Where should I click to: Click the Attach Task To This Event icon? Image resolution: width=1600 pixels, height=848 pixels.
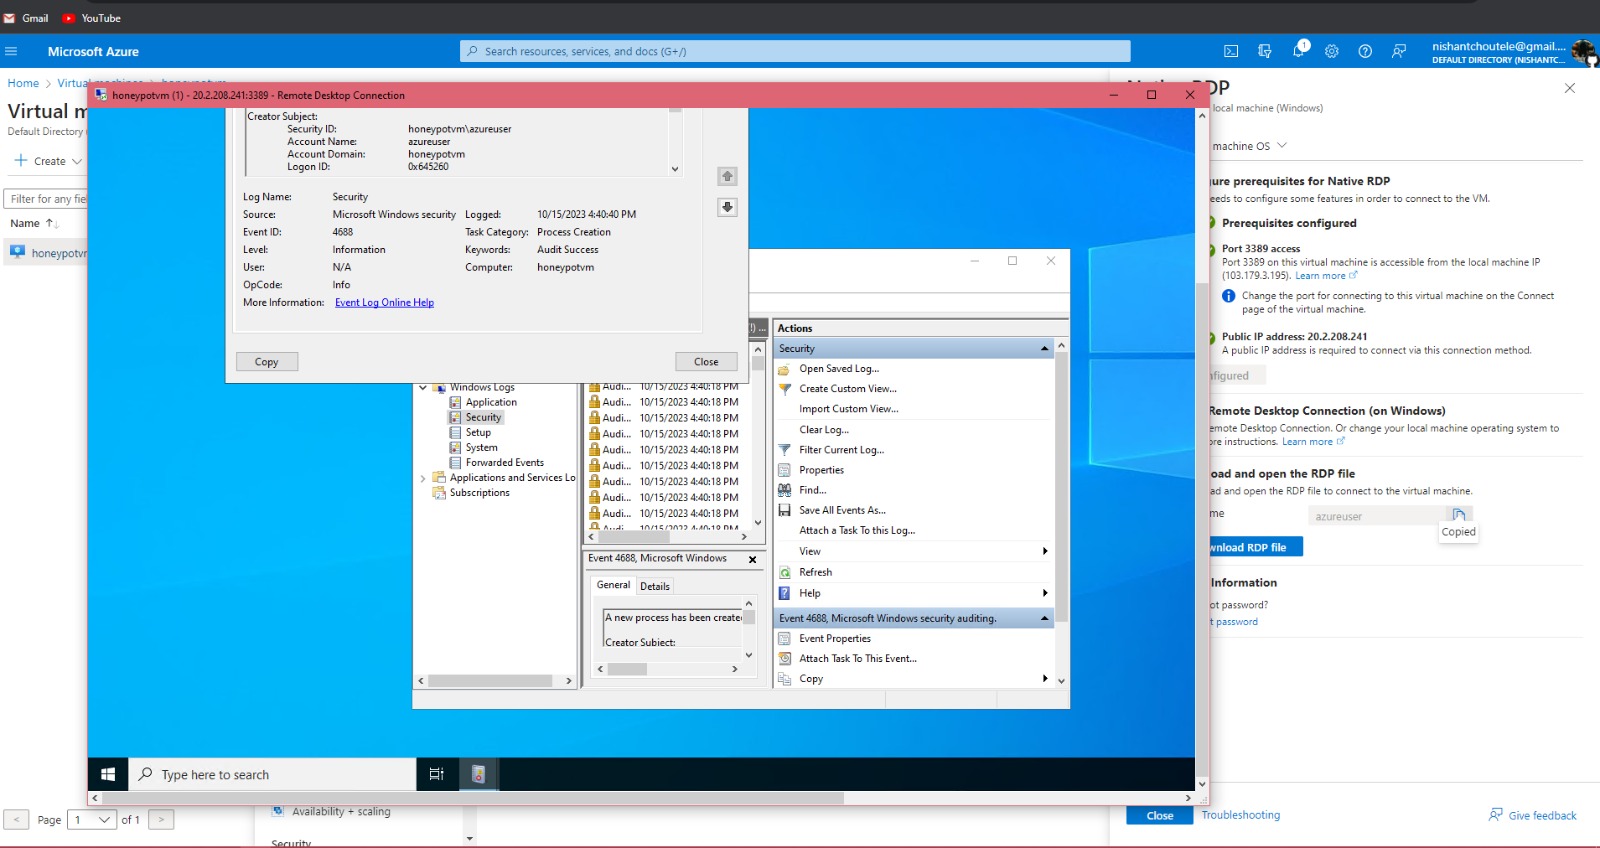pos(785,659)
